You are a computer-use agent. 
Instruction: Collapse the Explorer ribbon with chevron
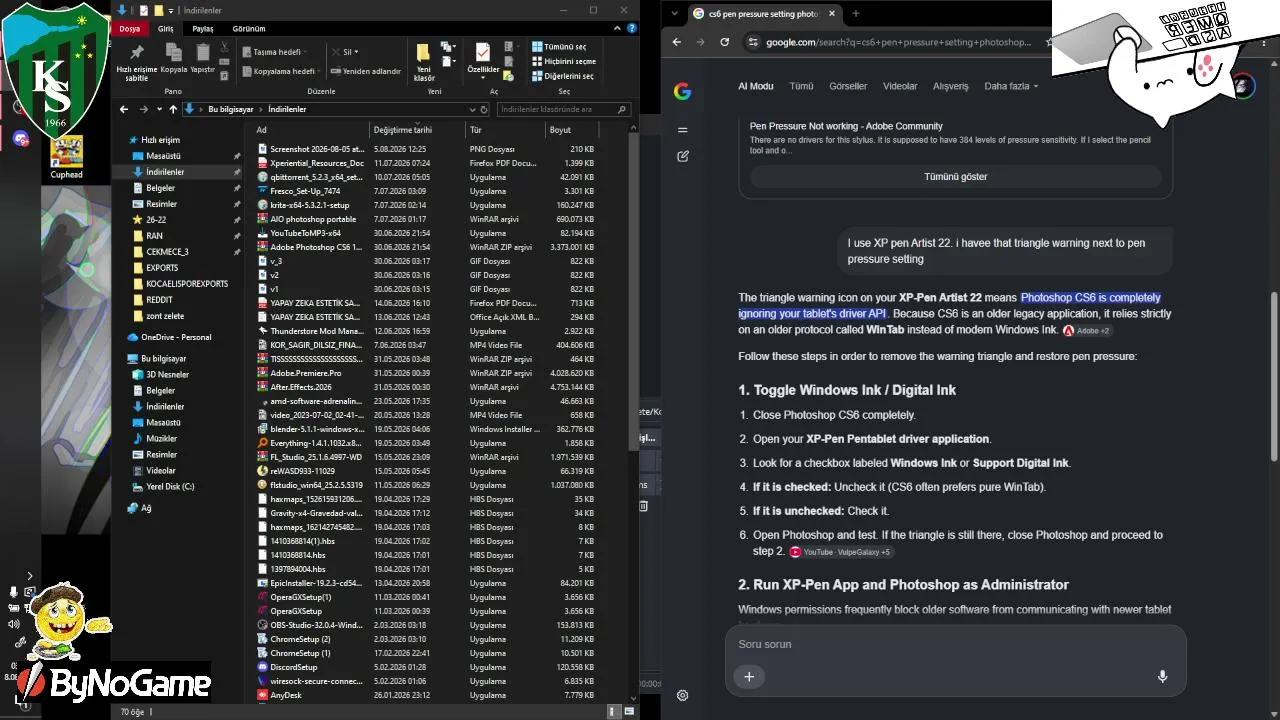(617, 28)
